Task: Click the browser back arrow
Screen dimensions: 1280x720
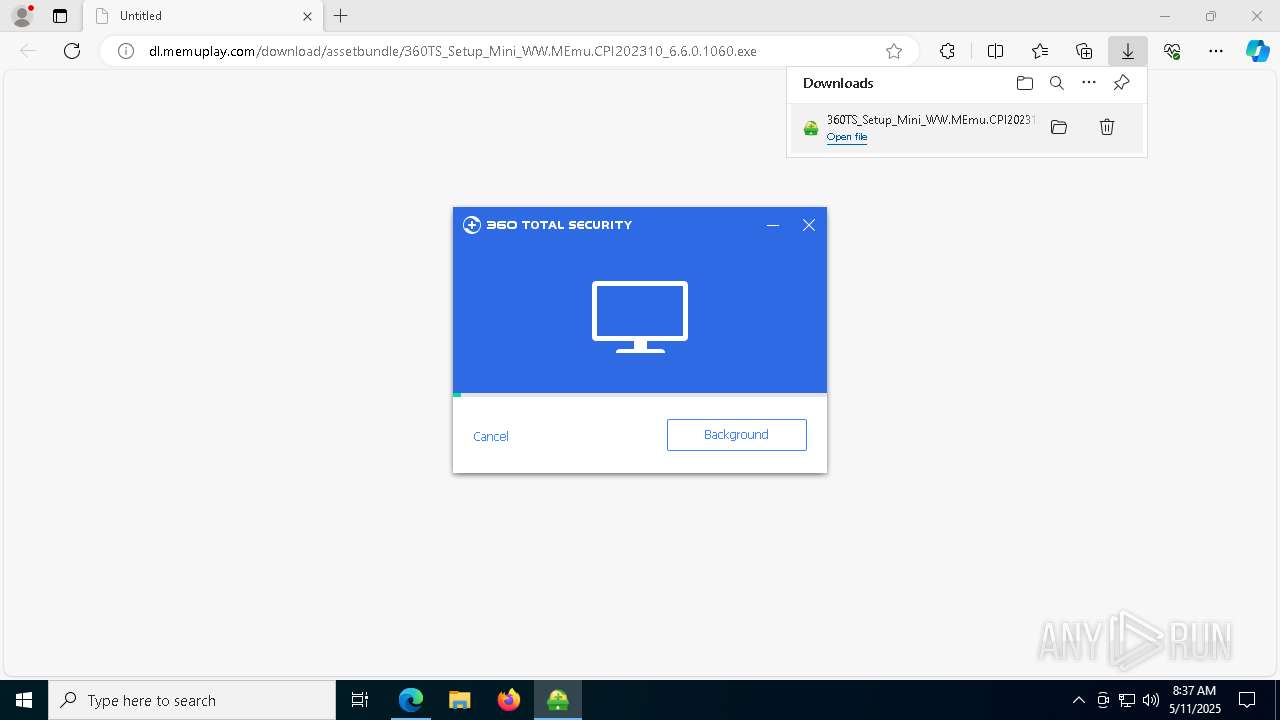Action: 28,51
